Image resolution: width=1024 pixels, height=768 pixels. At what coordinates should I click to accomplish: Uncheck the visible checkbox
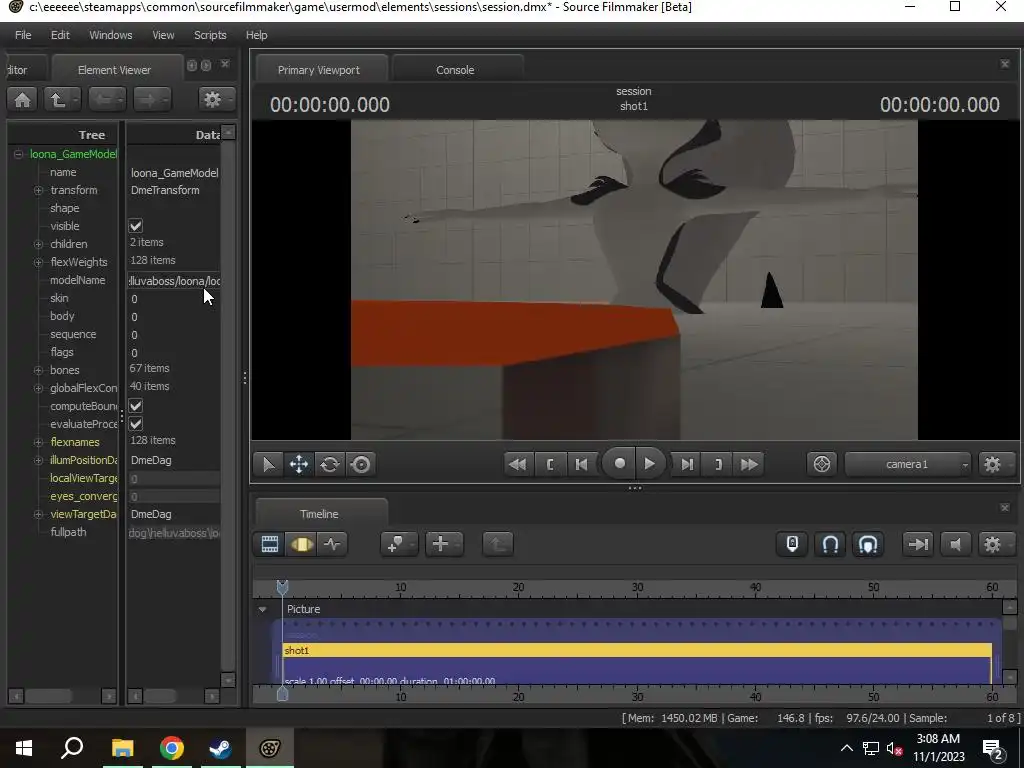click(x=136, y=226)
